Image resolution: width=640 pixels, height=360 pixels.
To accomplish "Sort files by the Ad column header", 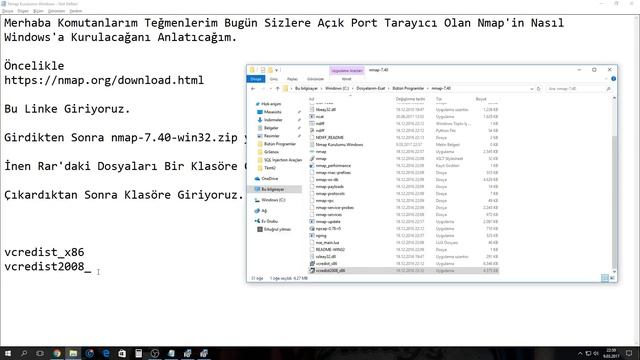I will pos(311,99).
